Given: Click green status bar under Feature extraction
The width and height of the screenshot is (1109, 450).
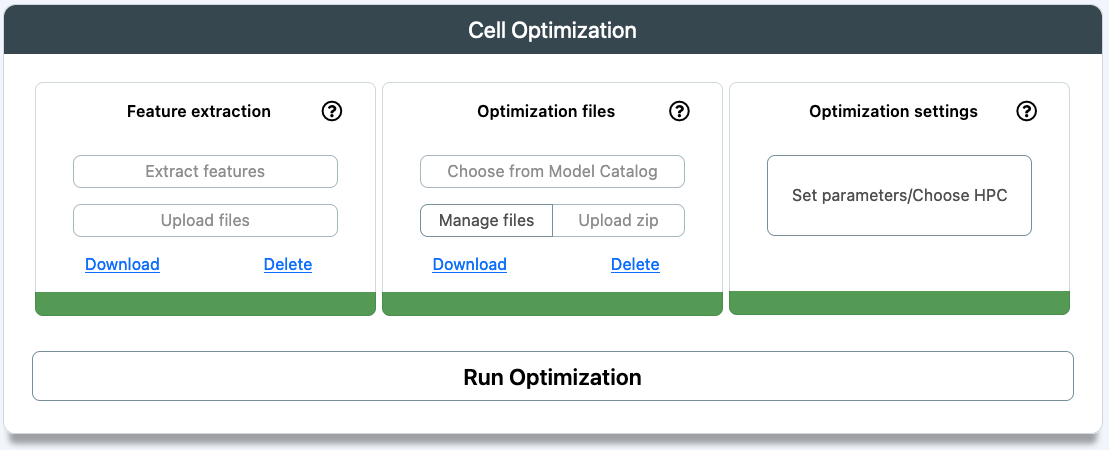Looking at the screenshot, I should tap(205, 304).
